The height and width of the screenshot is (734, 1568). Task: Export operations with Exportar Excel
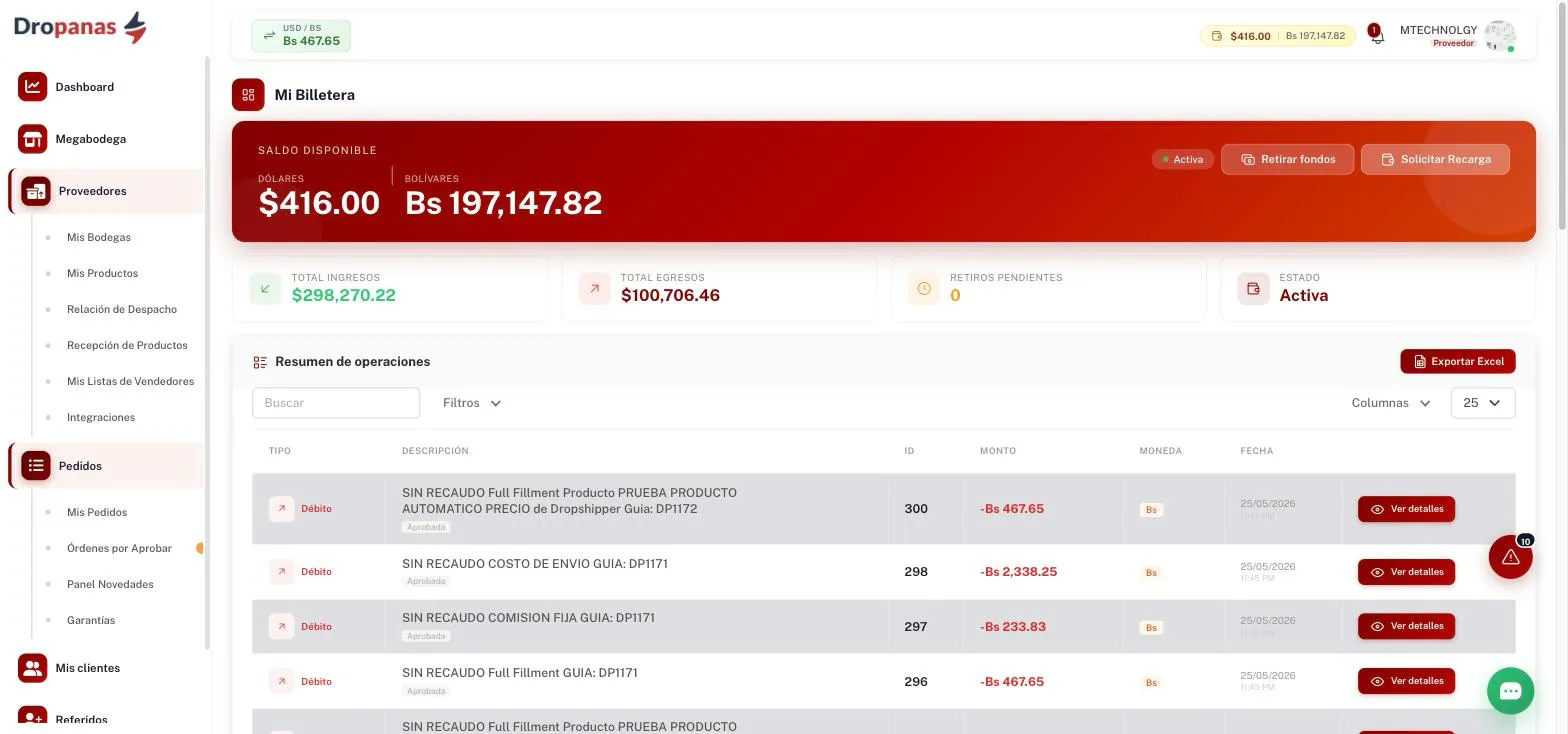click(x=1458, y=361)
